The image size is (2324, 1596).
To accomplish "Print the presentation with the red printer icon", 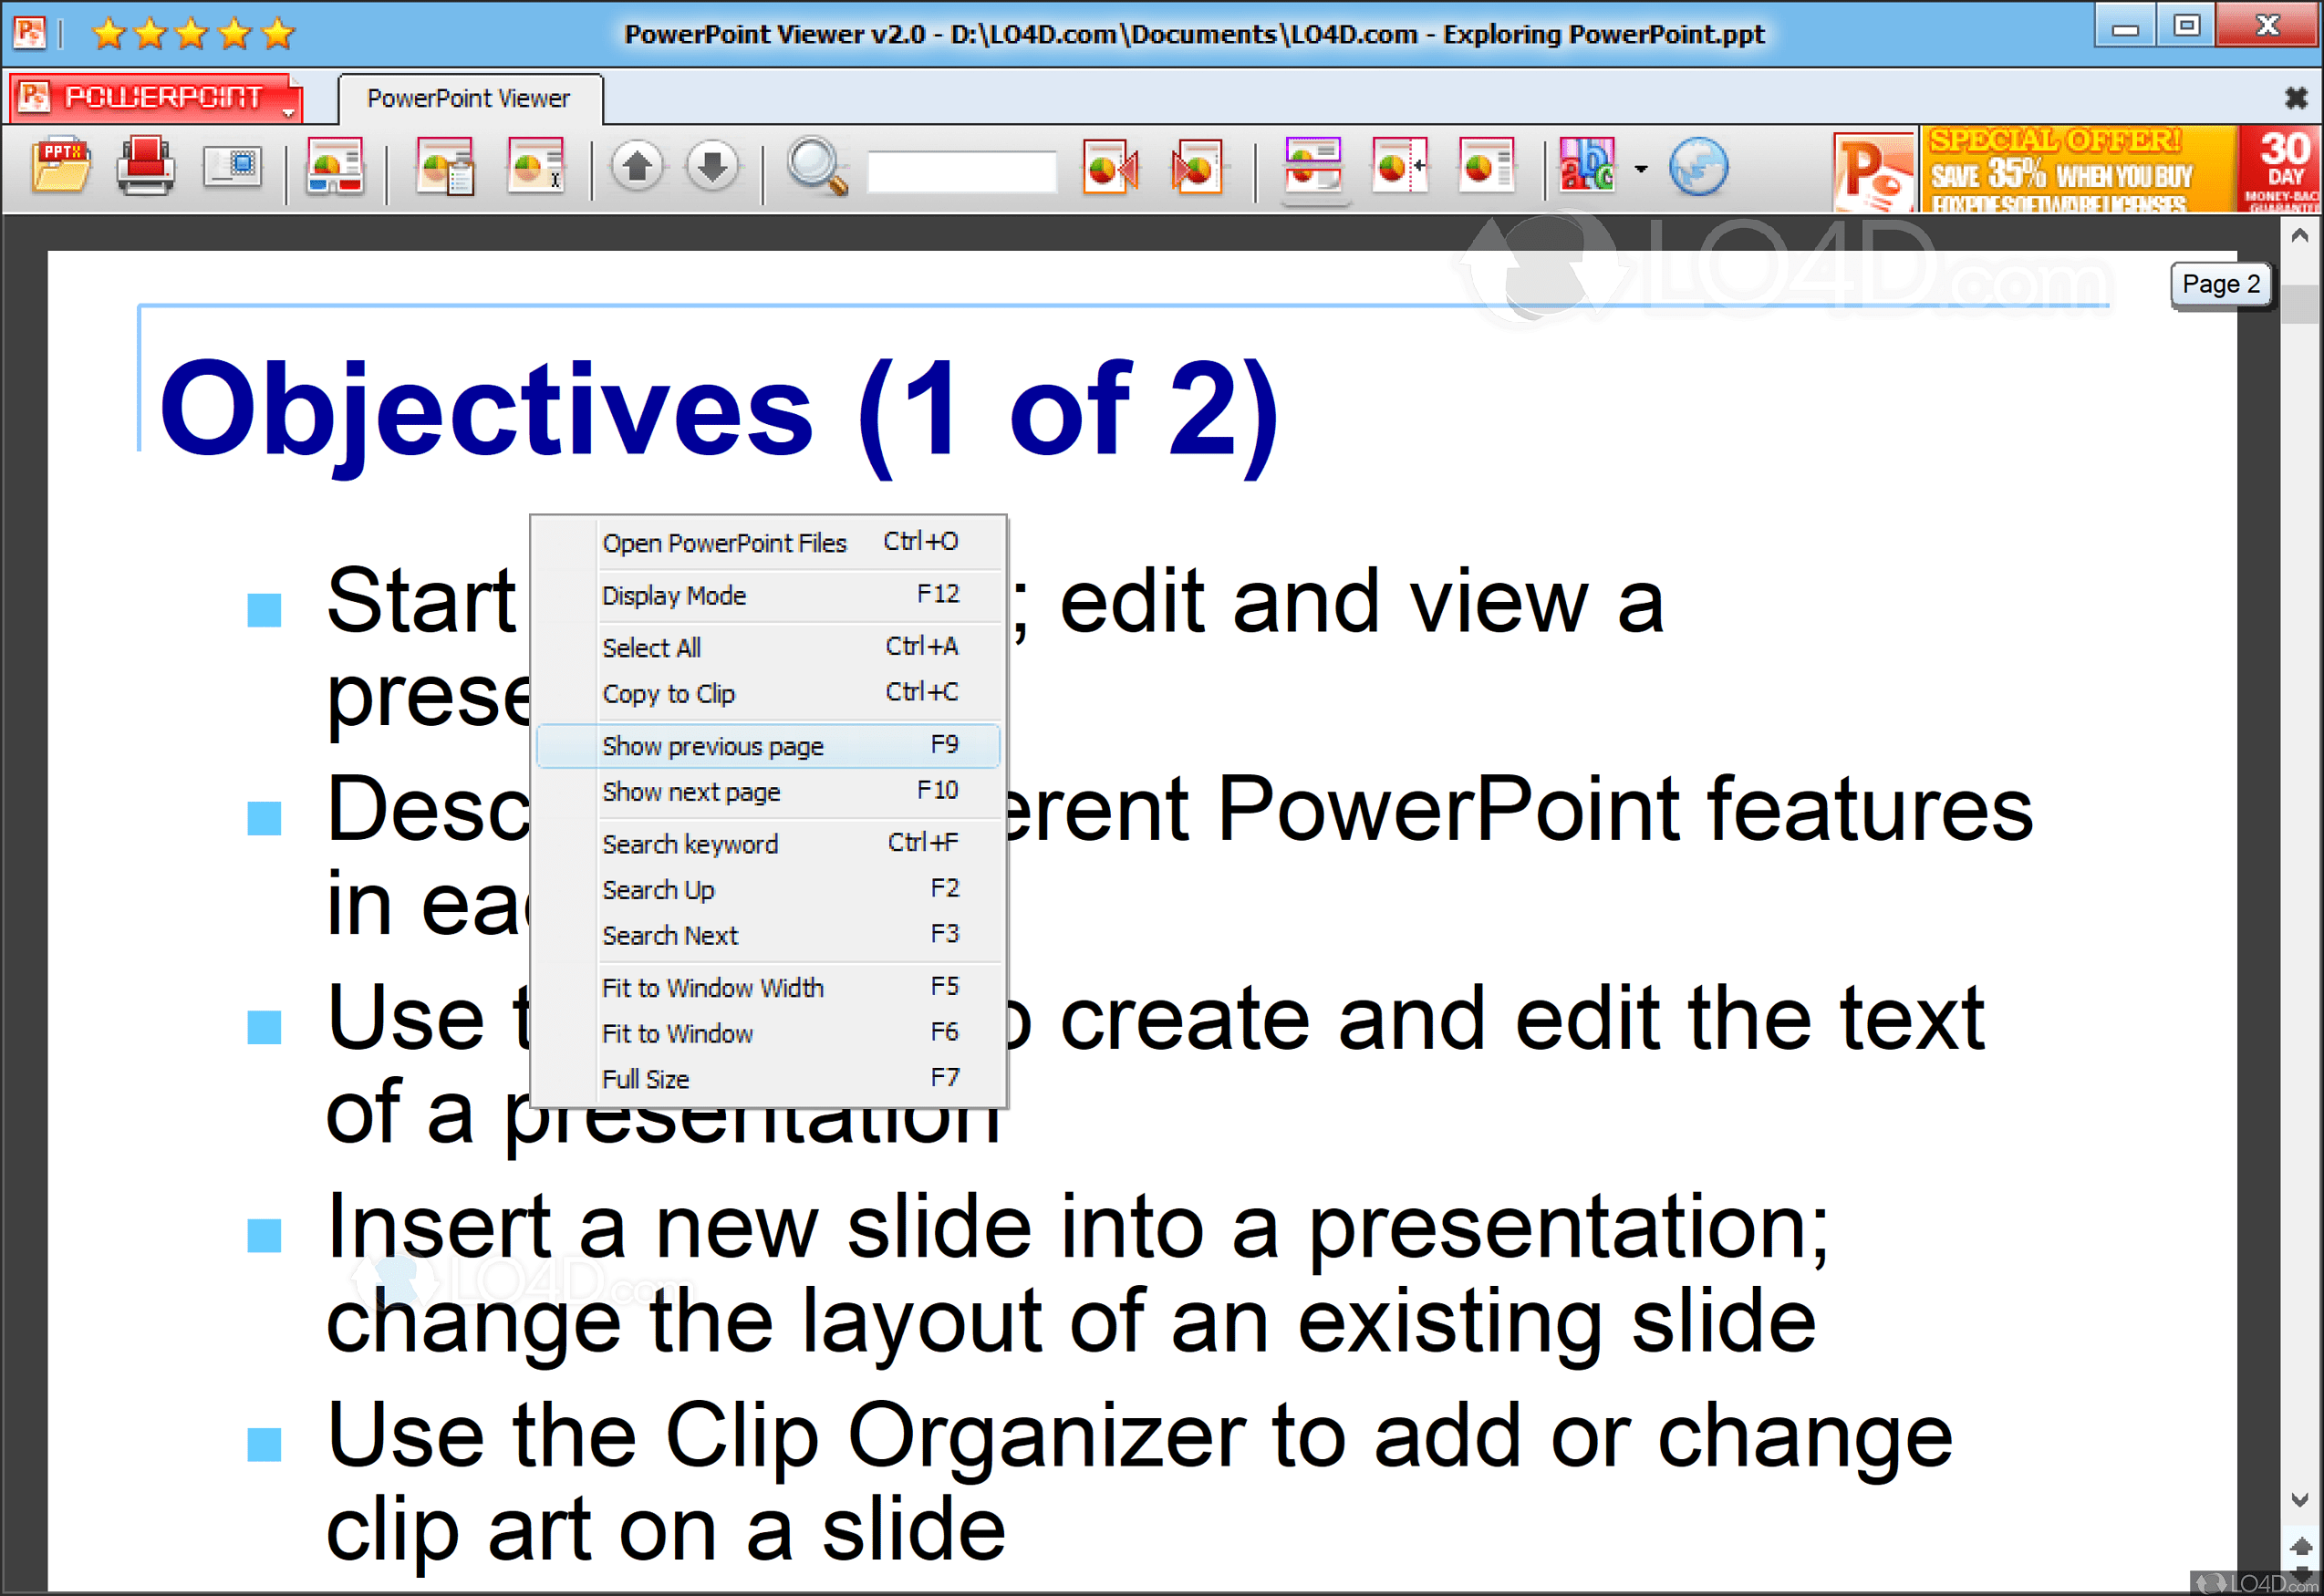I will click(x=146, y=166).
